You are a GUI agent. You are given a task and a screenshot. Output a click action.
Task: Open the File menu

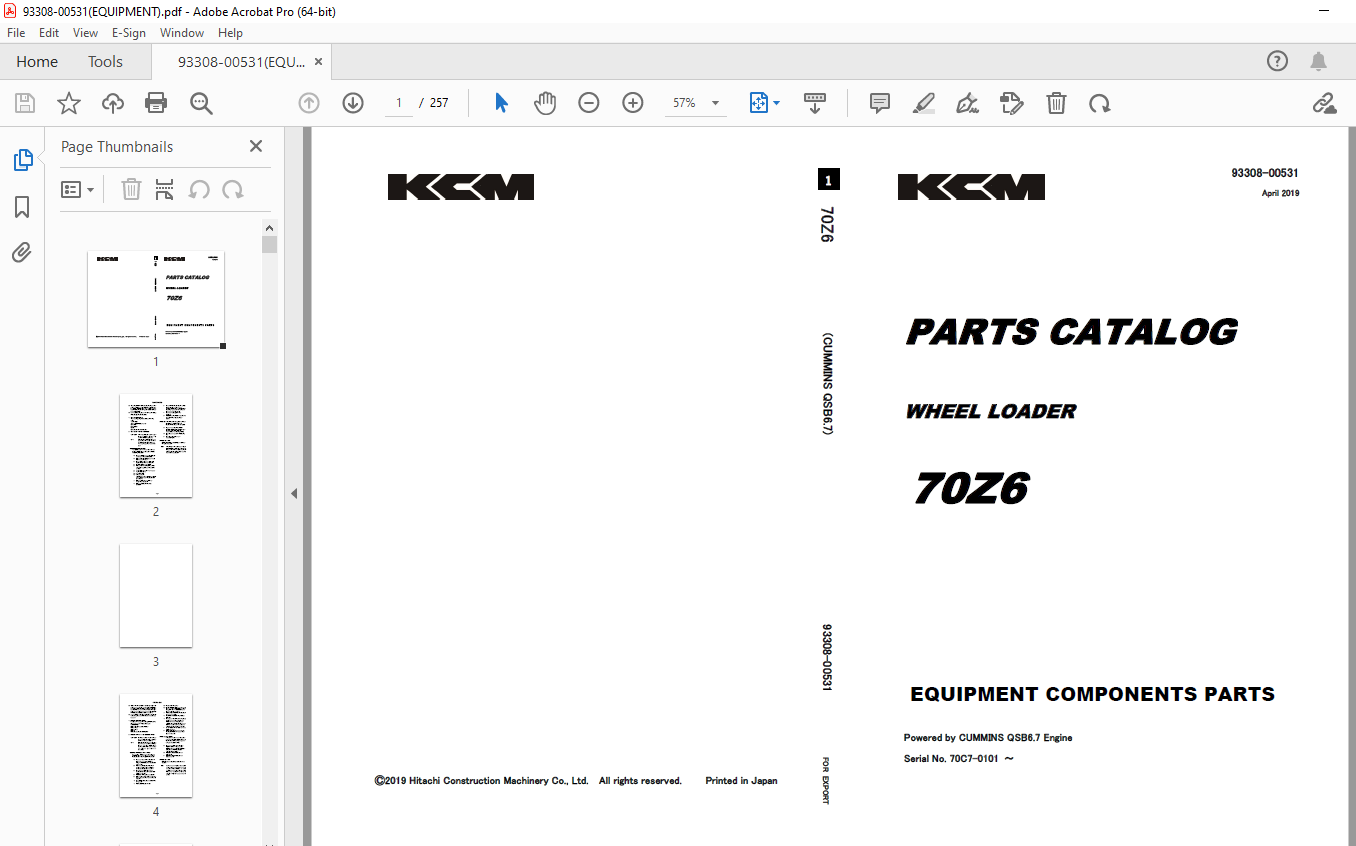tap(16, 33)
